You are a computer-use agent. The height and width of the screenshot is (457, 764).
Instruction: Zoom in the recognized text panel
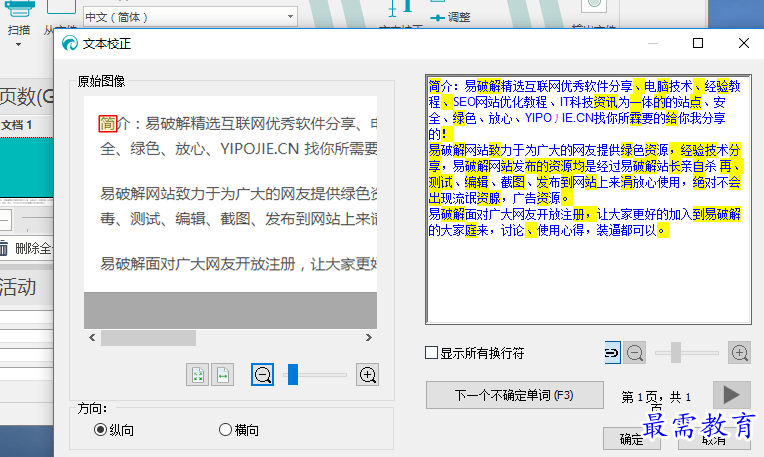(740, 353)
